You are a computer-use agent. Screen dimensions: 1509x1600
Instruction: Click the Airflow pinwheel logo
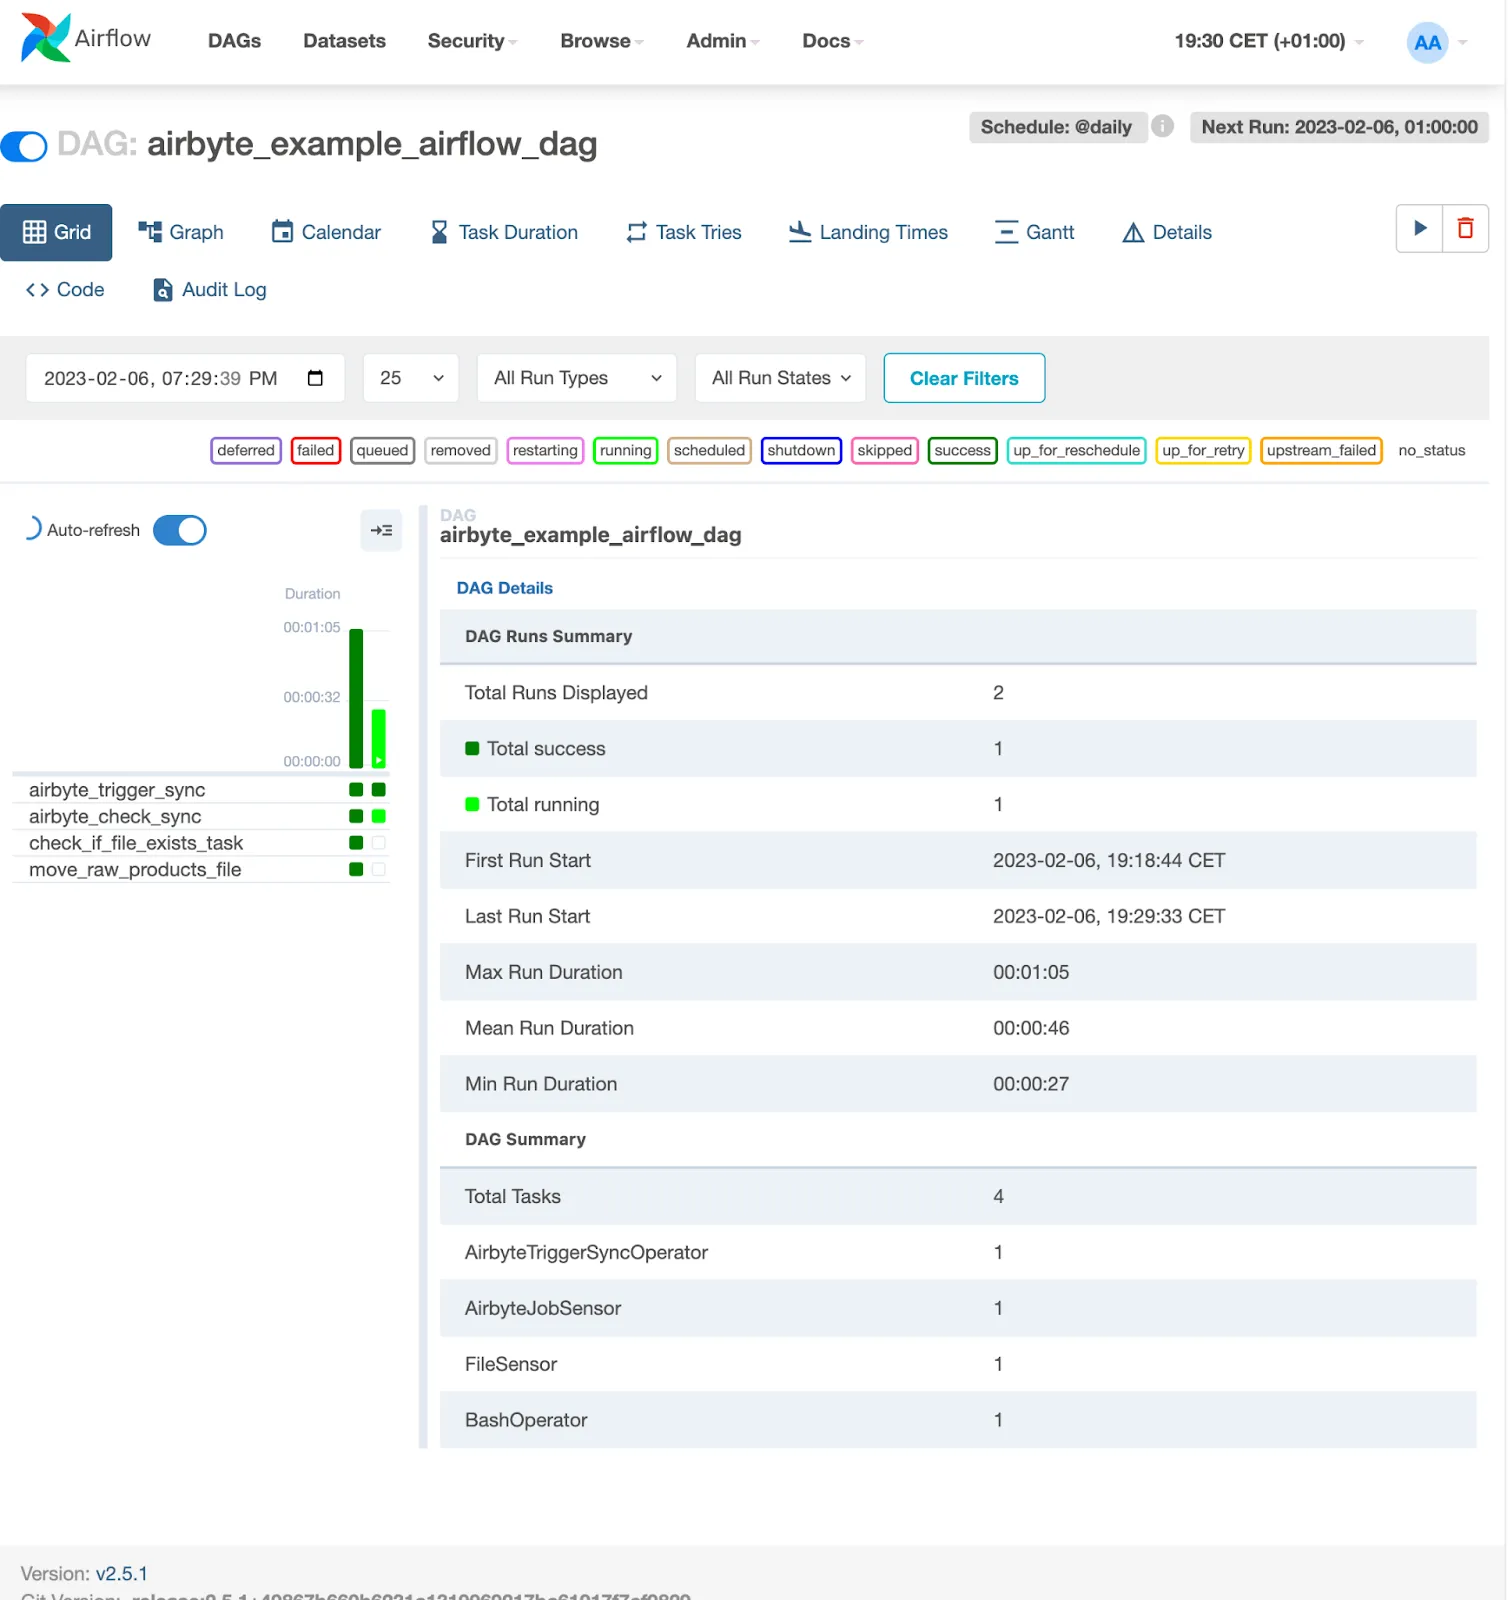pyautogui.click(x=46, y=38)
